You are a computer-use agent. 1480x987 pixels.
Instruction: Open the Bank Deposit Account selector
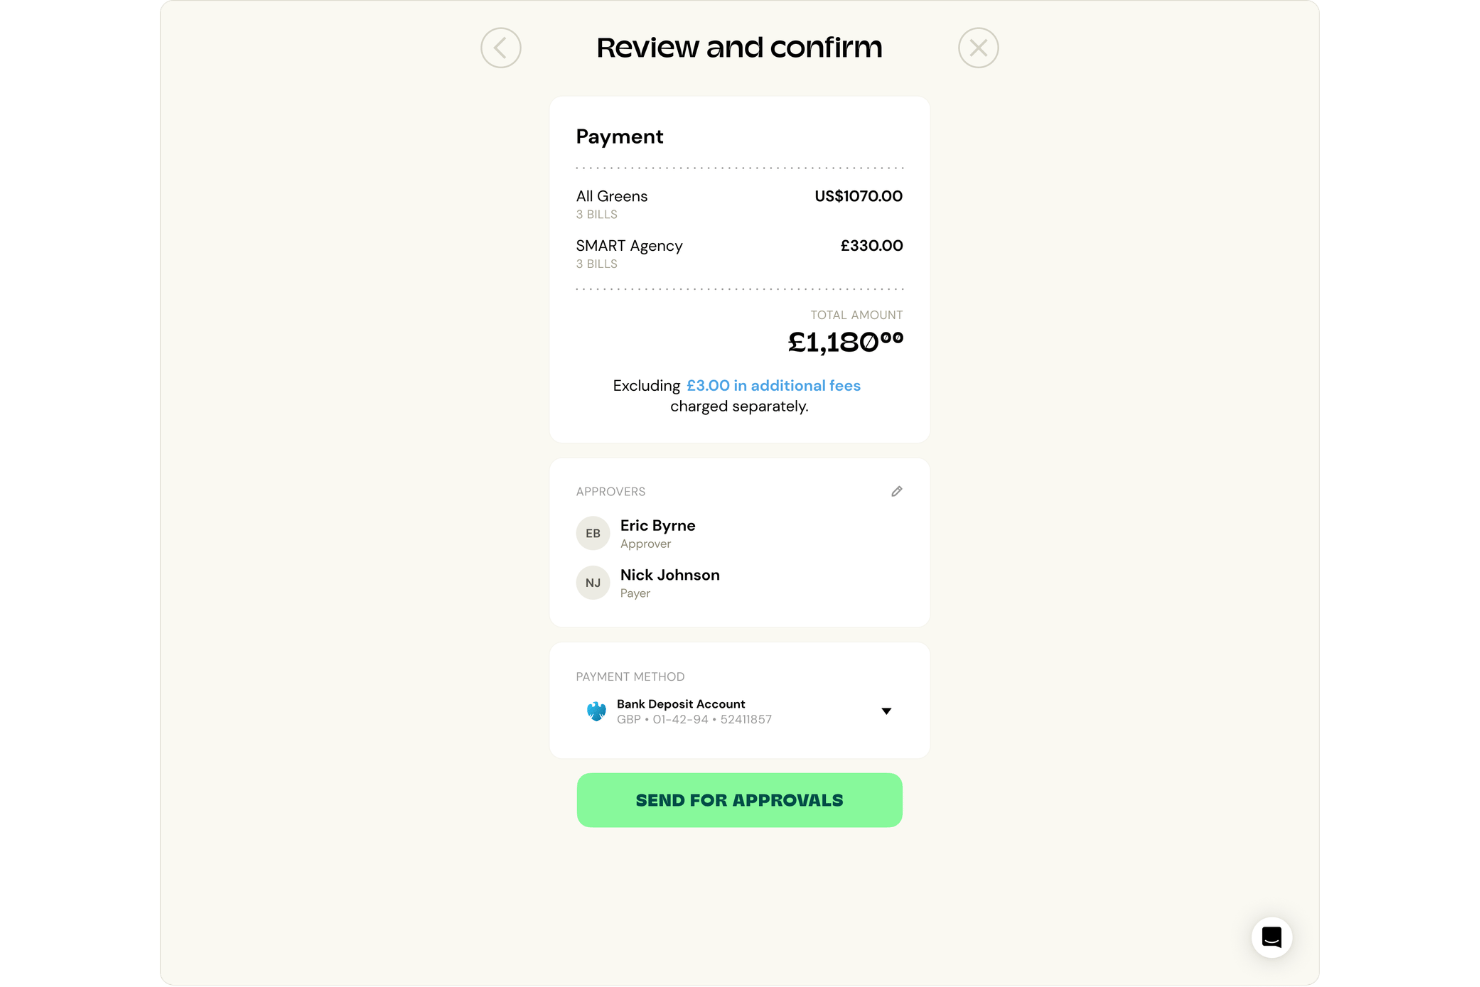(x=739, y=711)
